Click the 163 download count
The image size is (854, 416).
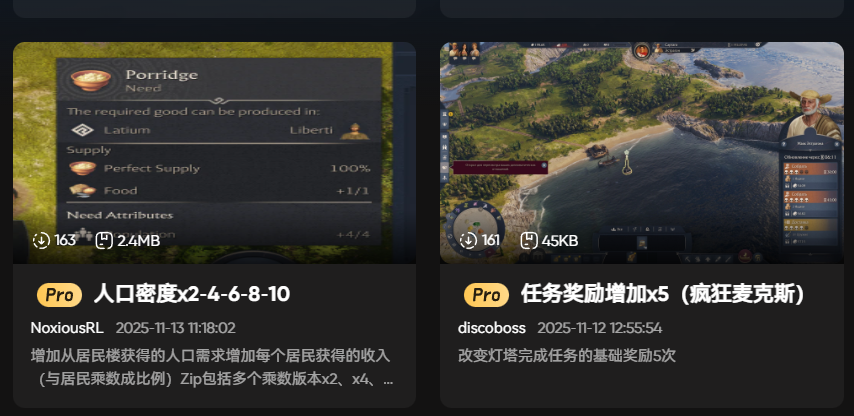pos(65,241)
